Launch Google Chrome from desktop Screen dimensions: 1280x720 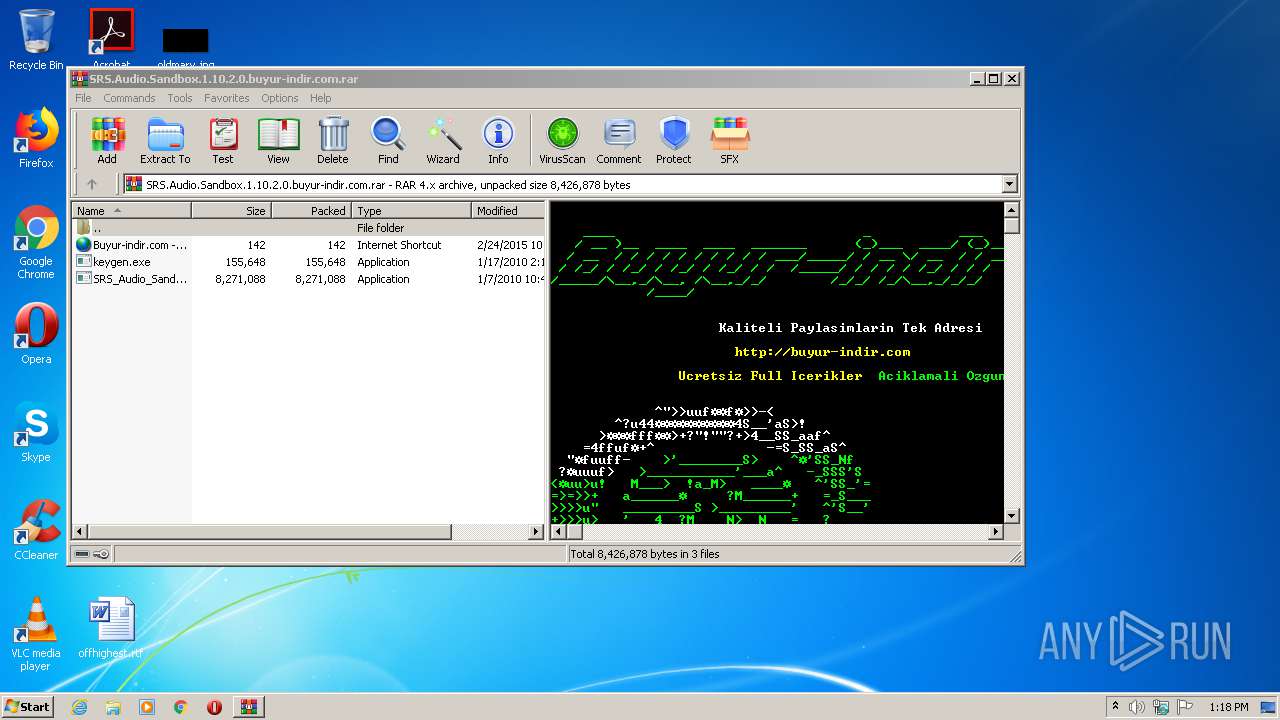36,243
